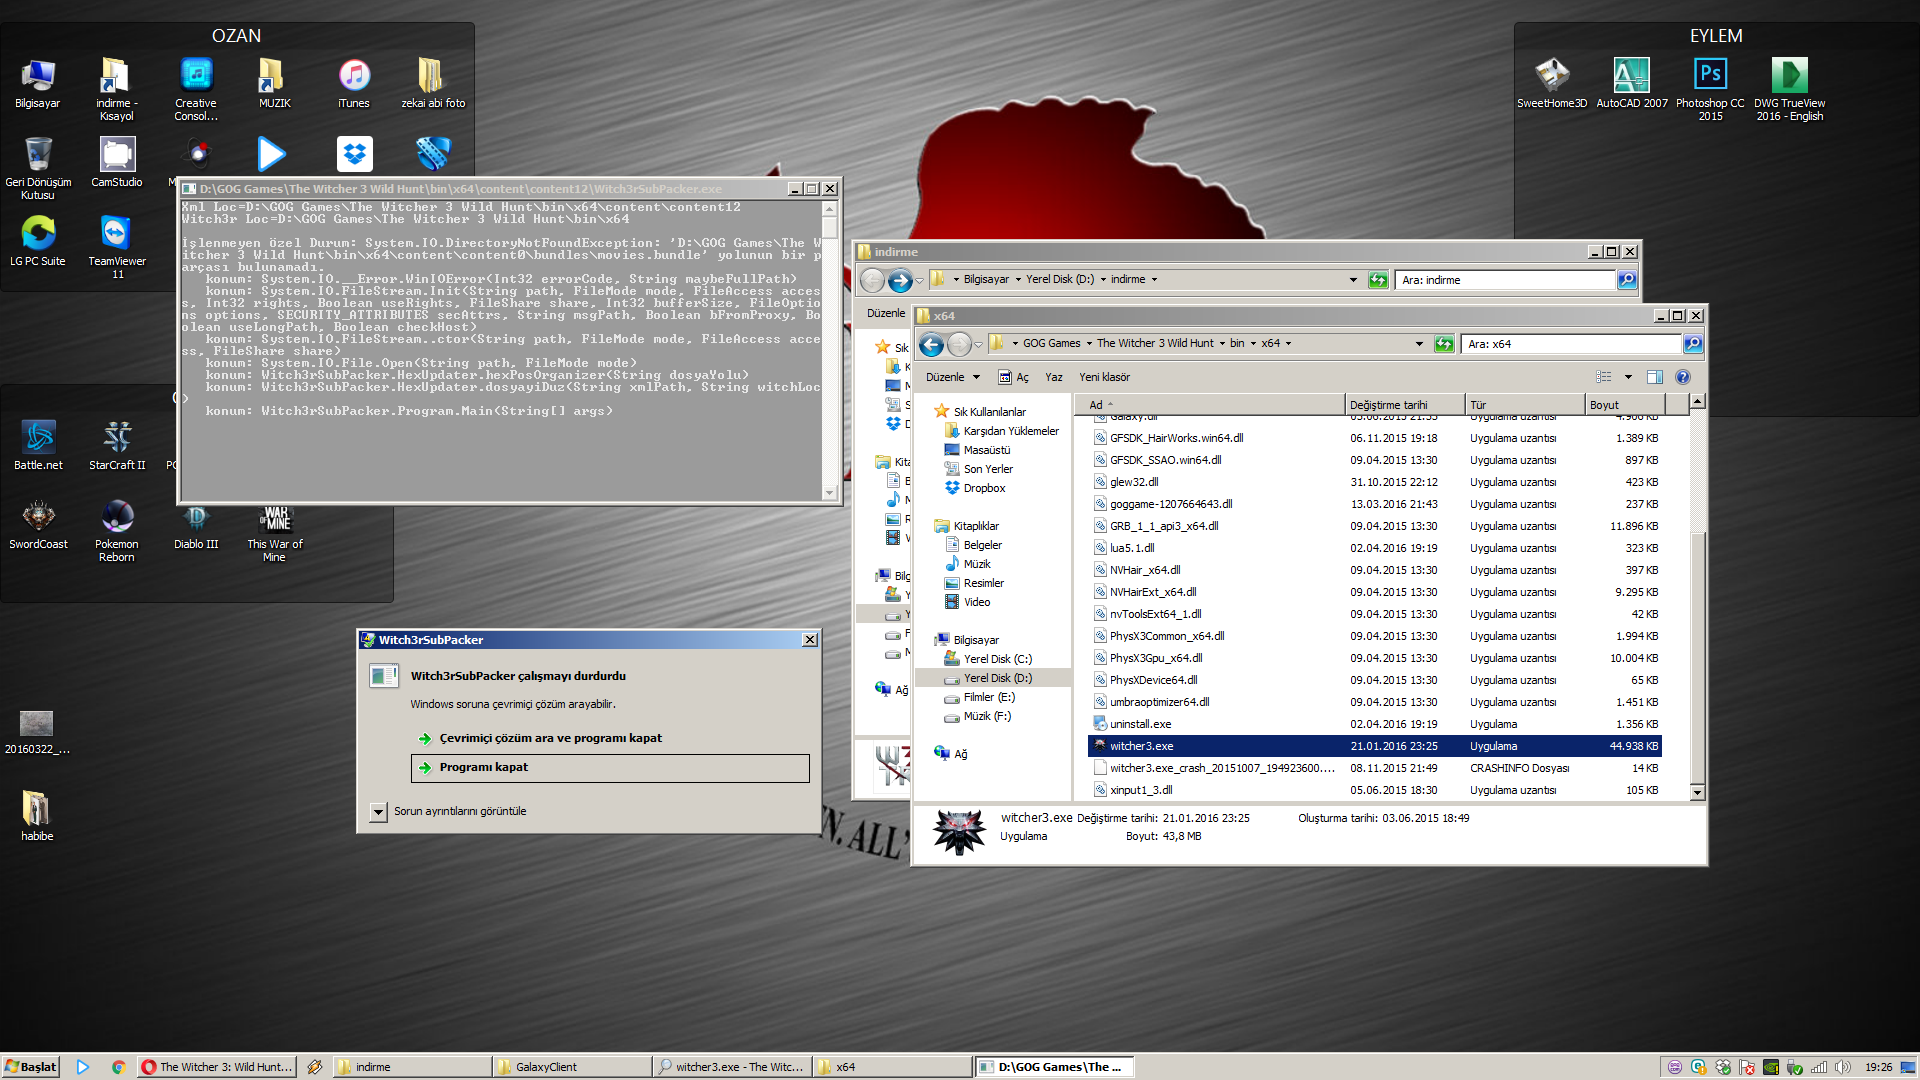Open SwordCoast desktop shortcut
Screen dimensions: 1920x1080
pyautogui.click(x=38, y=524)
